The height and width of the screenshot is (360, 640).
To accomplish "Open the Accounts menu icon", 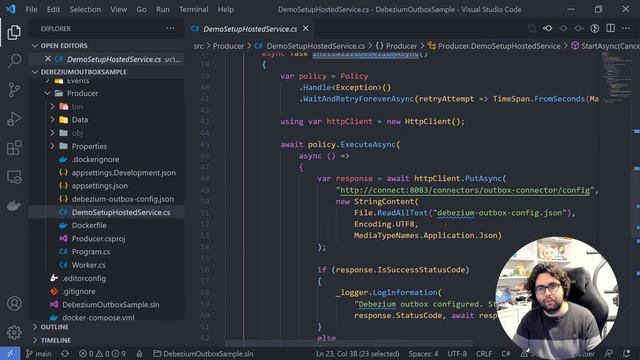I will pos(14,304).
